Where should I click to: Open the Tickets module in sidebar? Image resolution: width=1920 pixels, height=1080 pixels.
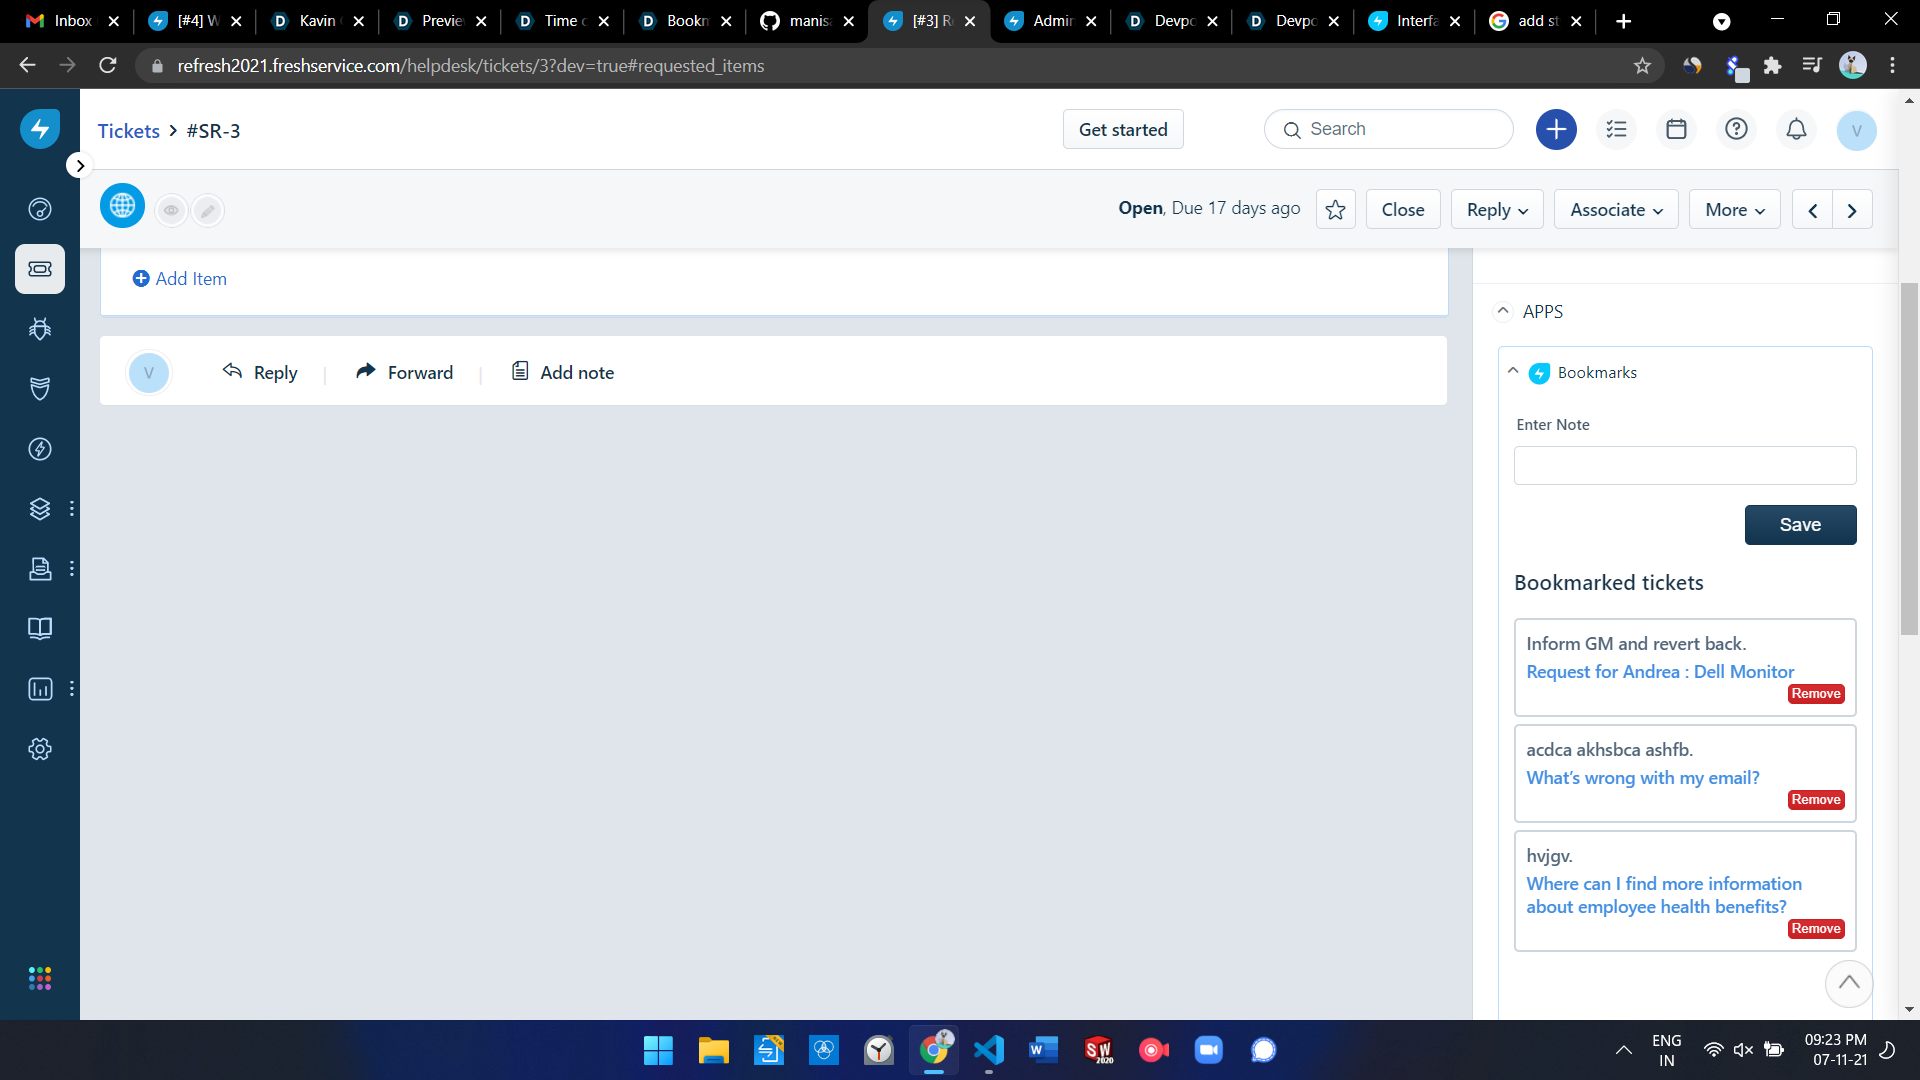click(40, 269)
